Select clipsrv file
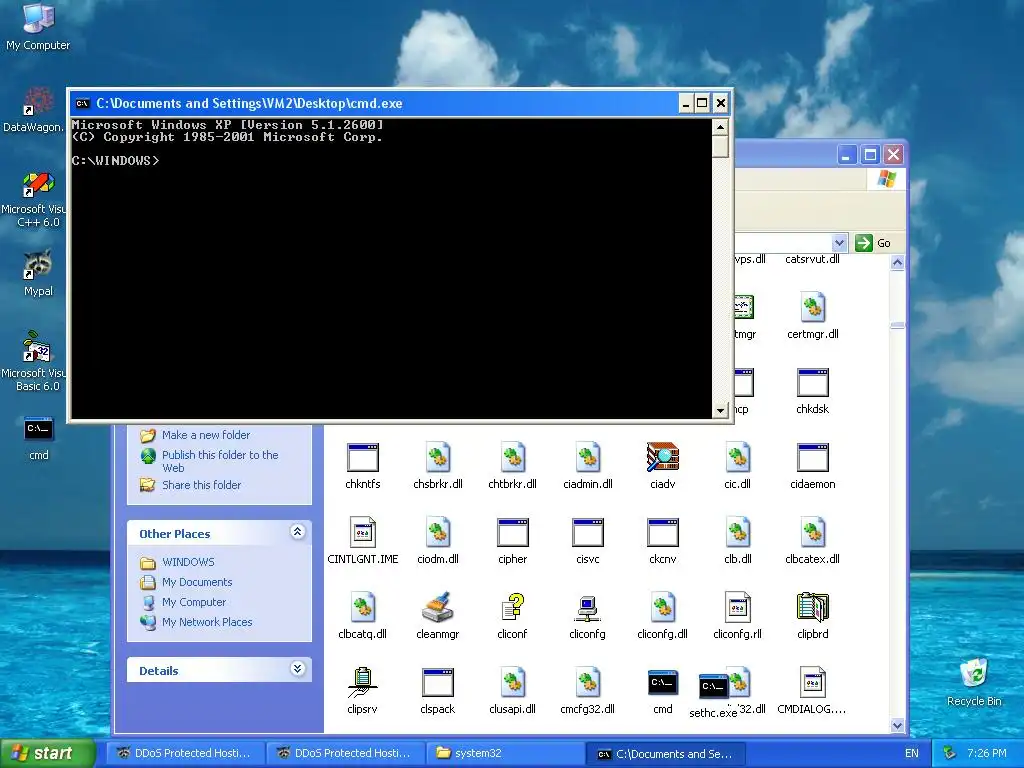 (x=362, y=691)
